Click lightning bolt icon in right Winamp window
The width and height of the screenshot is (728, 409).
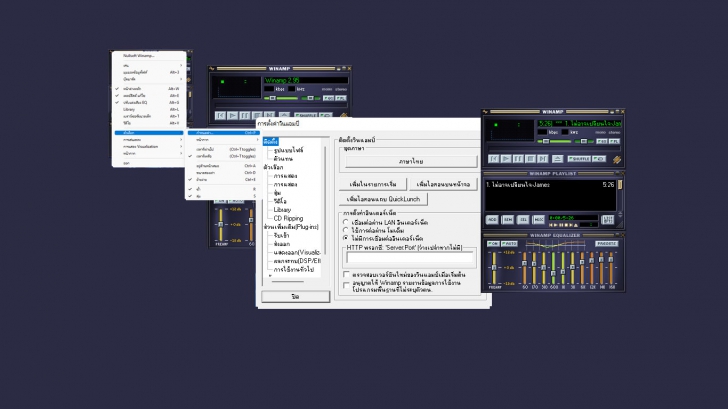617,160
